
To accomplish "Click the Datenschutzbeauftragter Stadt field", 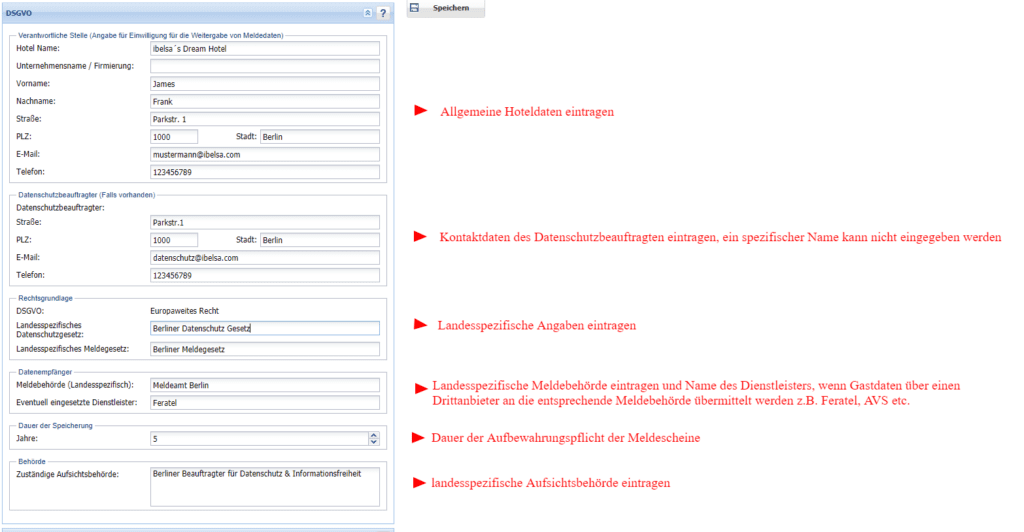I will point(319,240).
